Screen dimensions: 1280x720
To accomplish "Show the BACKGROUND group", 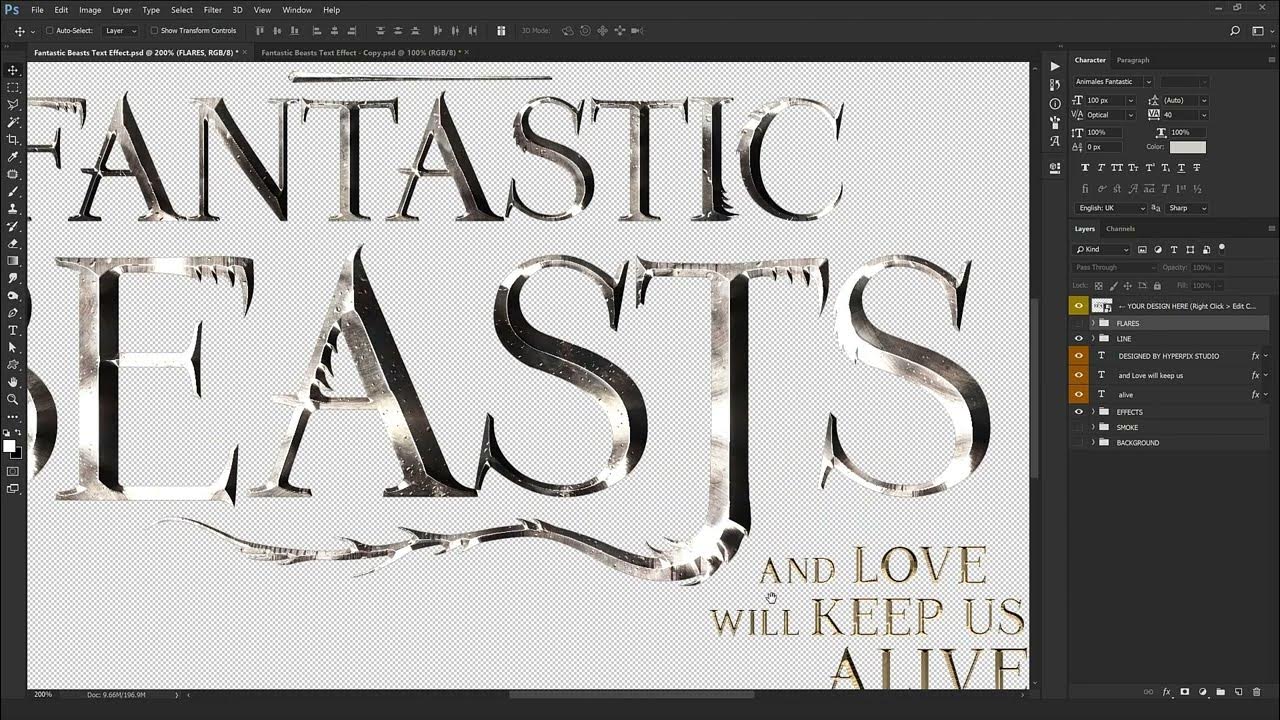I will click(1078, 442).
